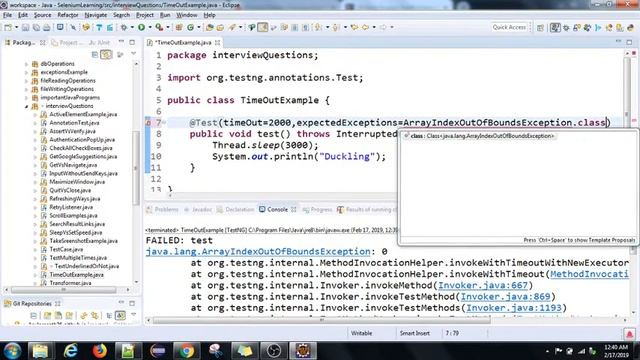Screen dimensions: 640x360
Task: Click the Search flashlight toolbar icon
Action: 233,27
